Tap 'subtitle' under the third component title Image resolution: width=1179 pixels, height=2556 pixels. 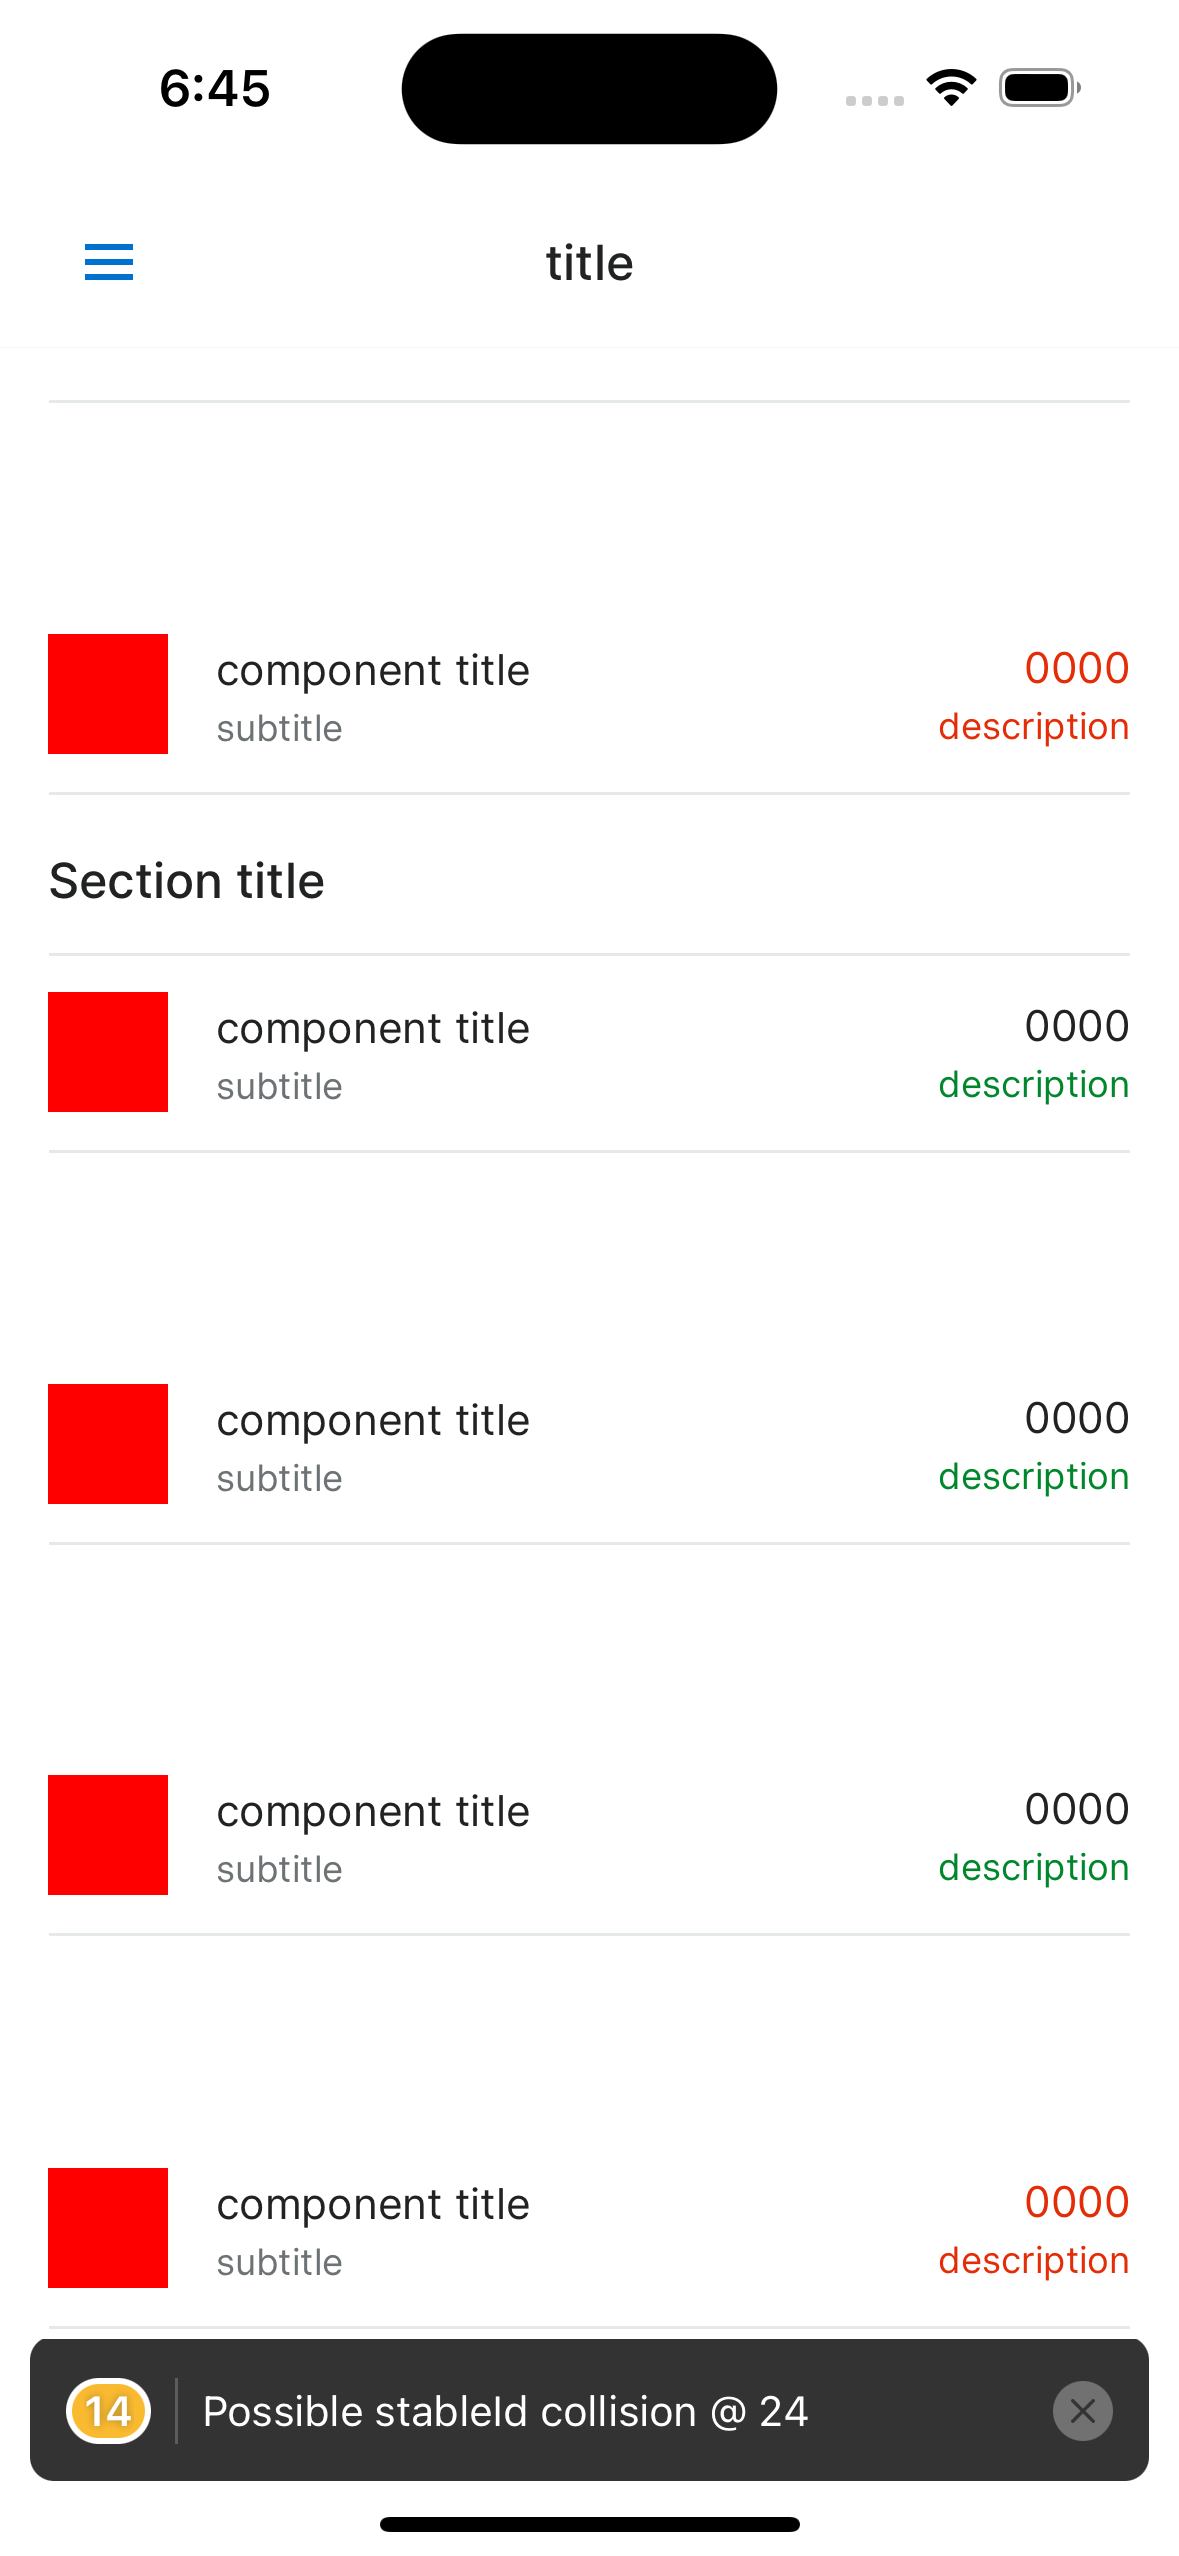click(280, 1477)
